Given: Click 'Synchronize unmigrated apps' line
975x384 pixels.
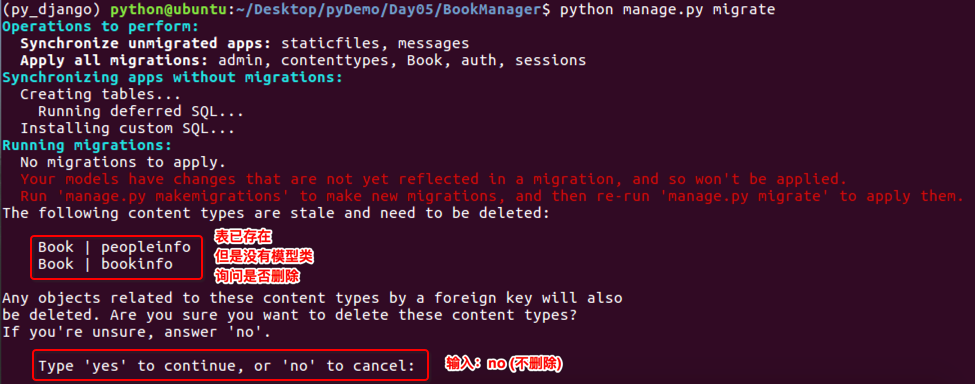Looking at the screenshot, I should pos(244,43).
